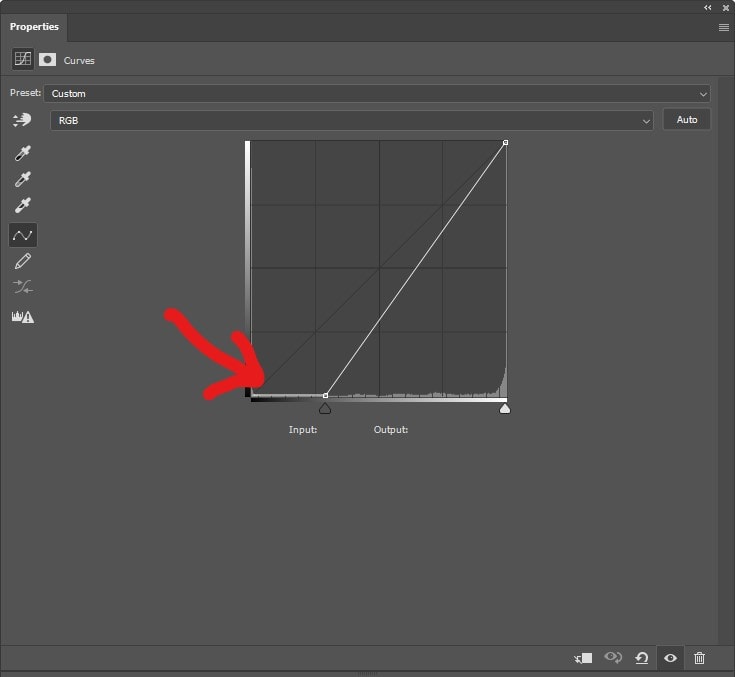Screen dimensions: 735x677
Task: Activate the on-image targeted adjustment hand tool
Action: click(x=22, y=120)
